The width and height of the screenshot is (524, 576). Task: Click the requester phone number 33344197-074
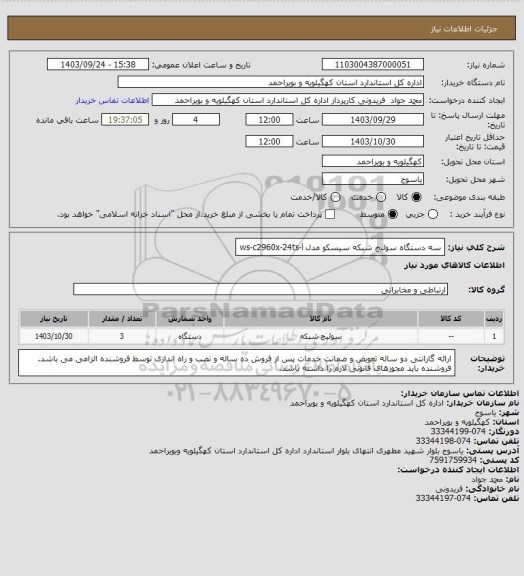(443, 498)
